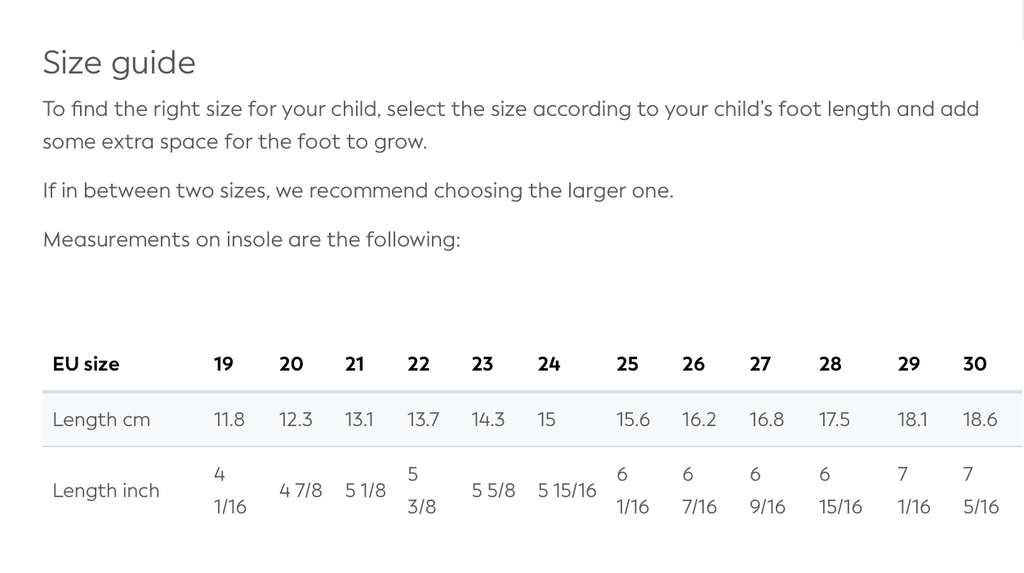This screenshot has width=1024, height=573.
Task: Select EU size 24 column header
Action: (549, 364)
